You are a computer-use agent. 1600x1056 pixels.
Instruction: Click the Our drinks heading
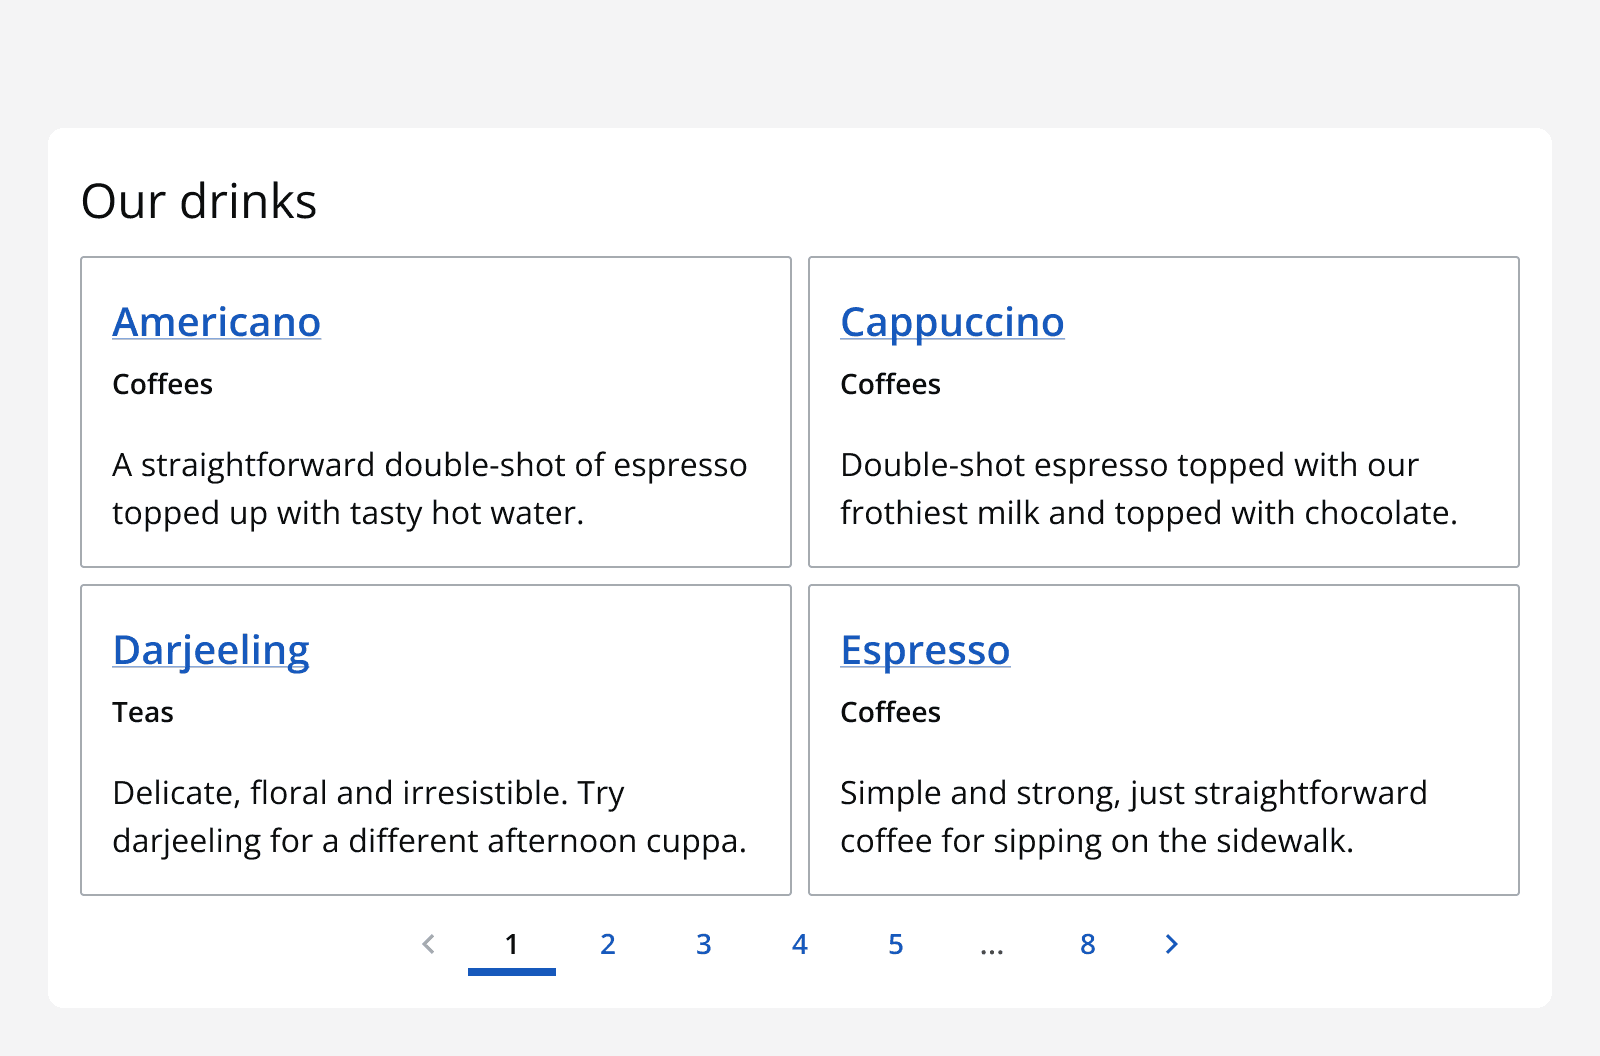(199, 200)
